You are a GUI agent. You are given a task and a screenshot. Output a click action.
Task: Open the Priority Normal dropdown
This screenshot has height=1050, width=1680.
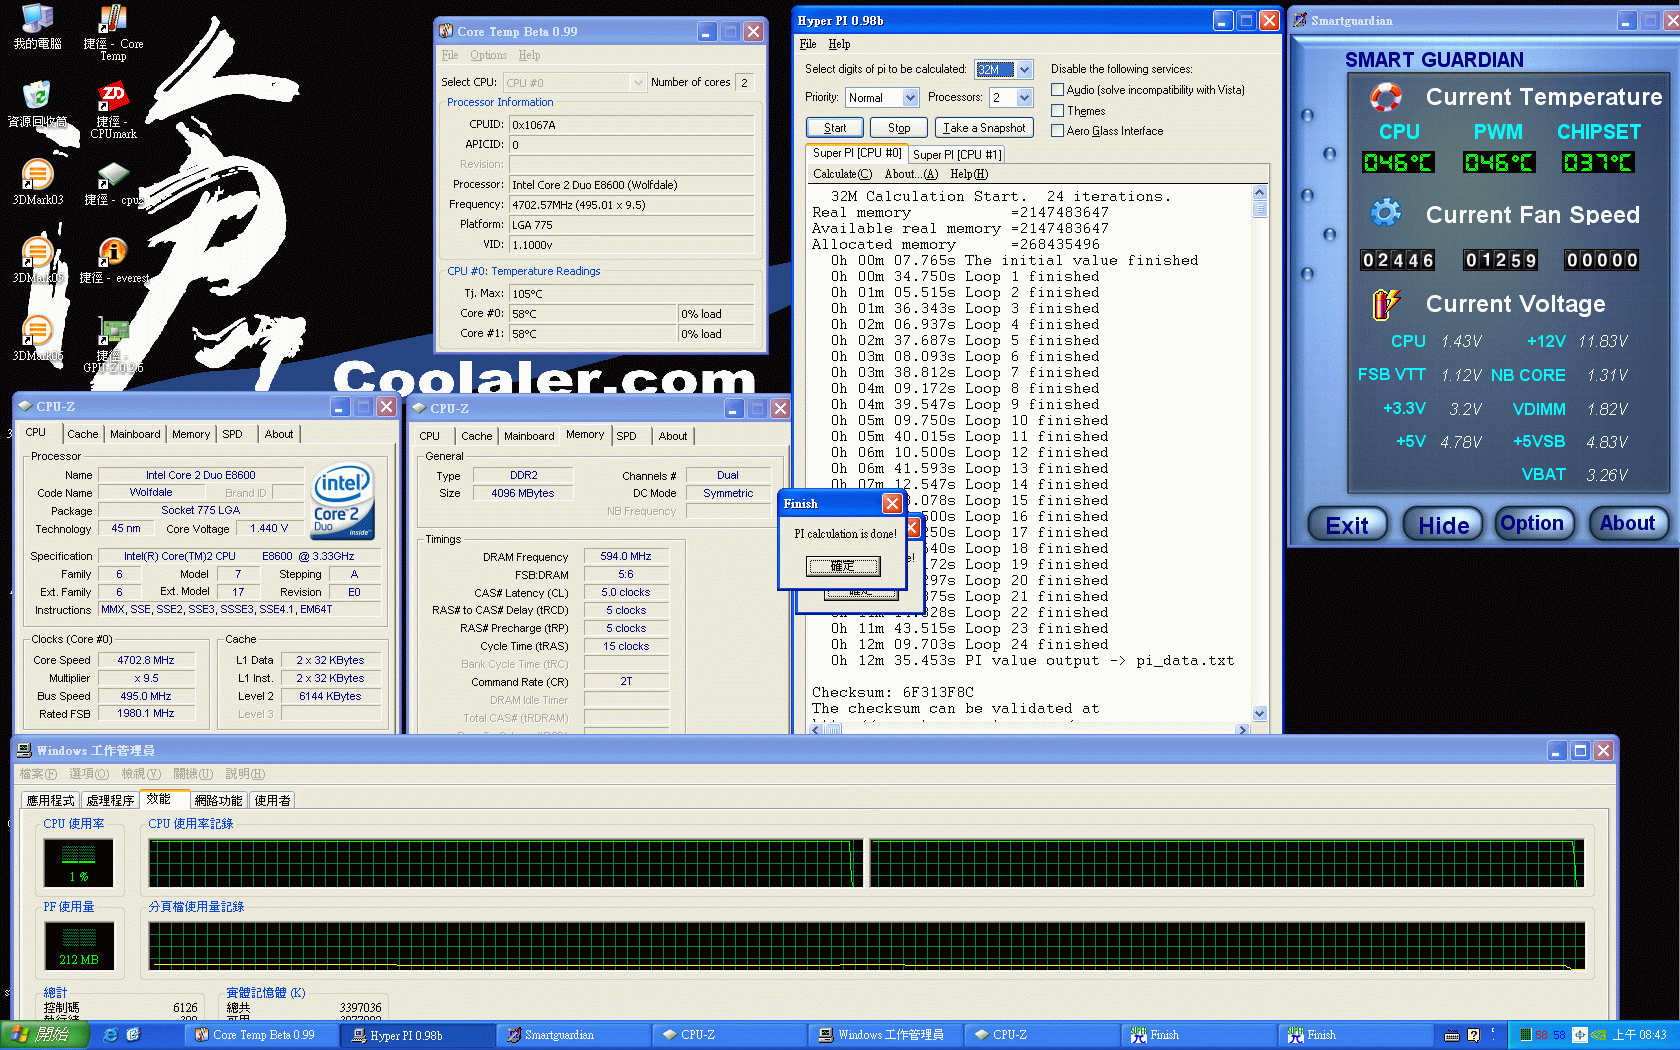click(x=910, y=97)
